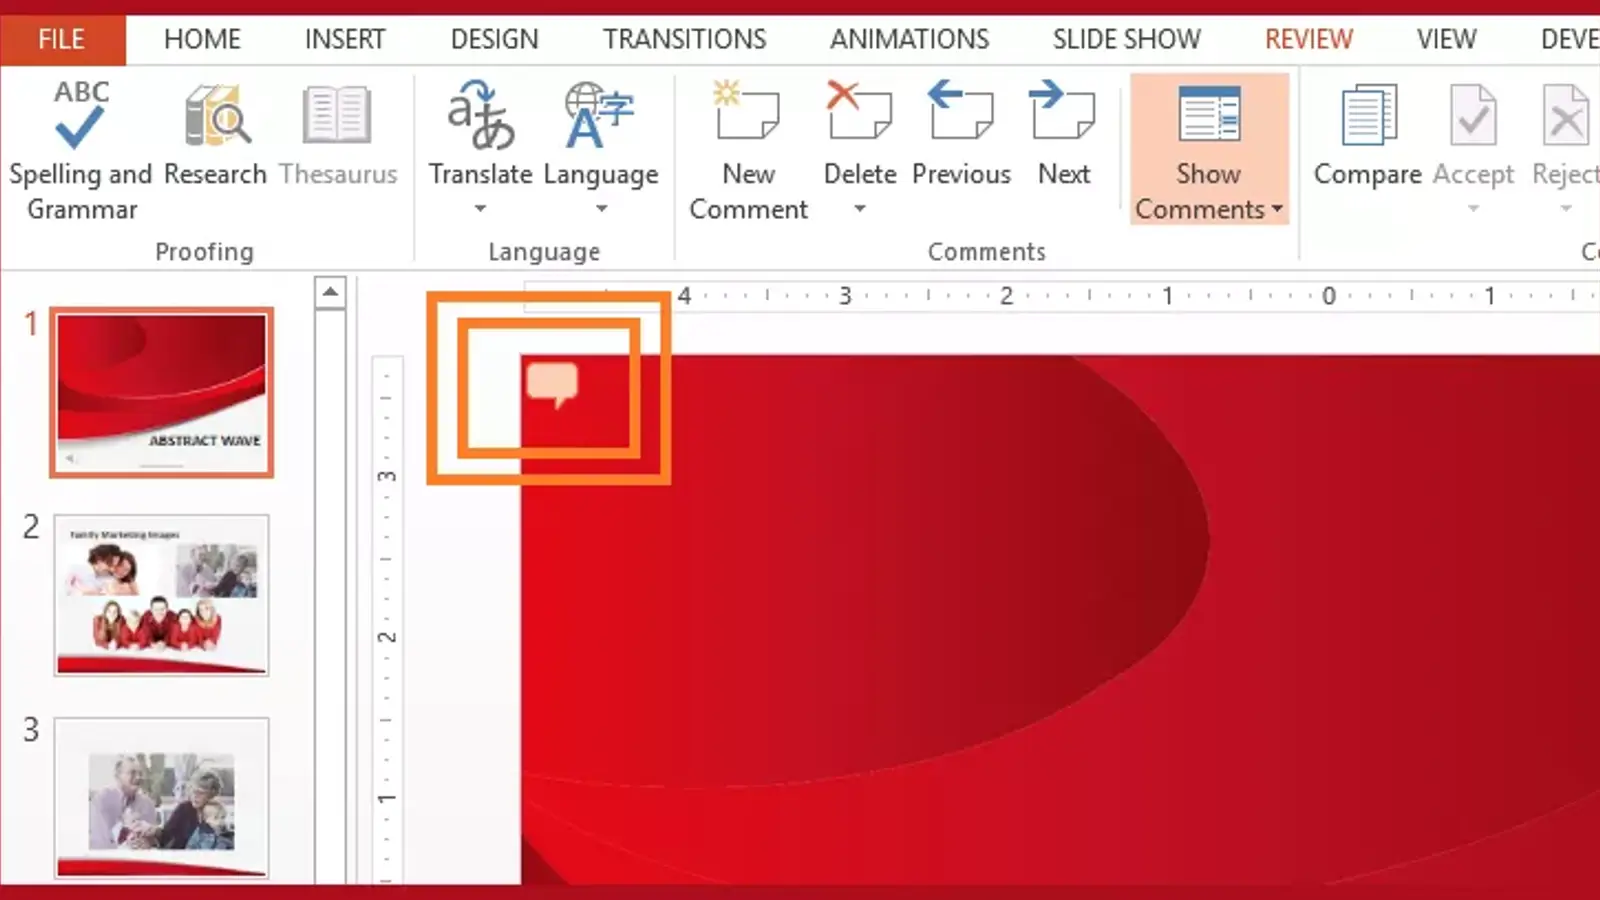The width and height of the screenshot is (1600, 900).
Task: Switch to the TRANSITIONS tab
Action: [x=684, y=39]
